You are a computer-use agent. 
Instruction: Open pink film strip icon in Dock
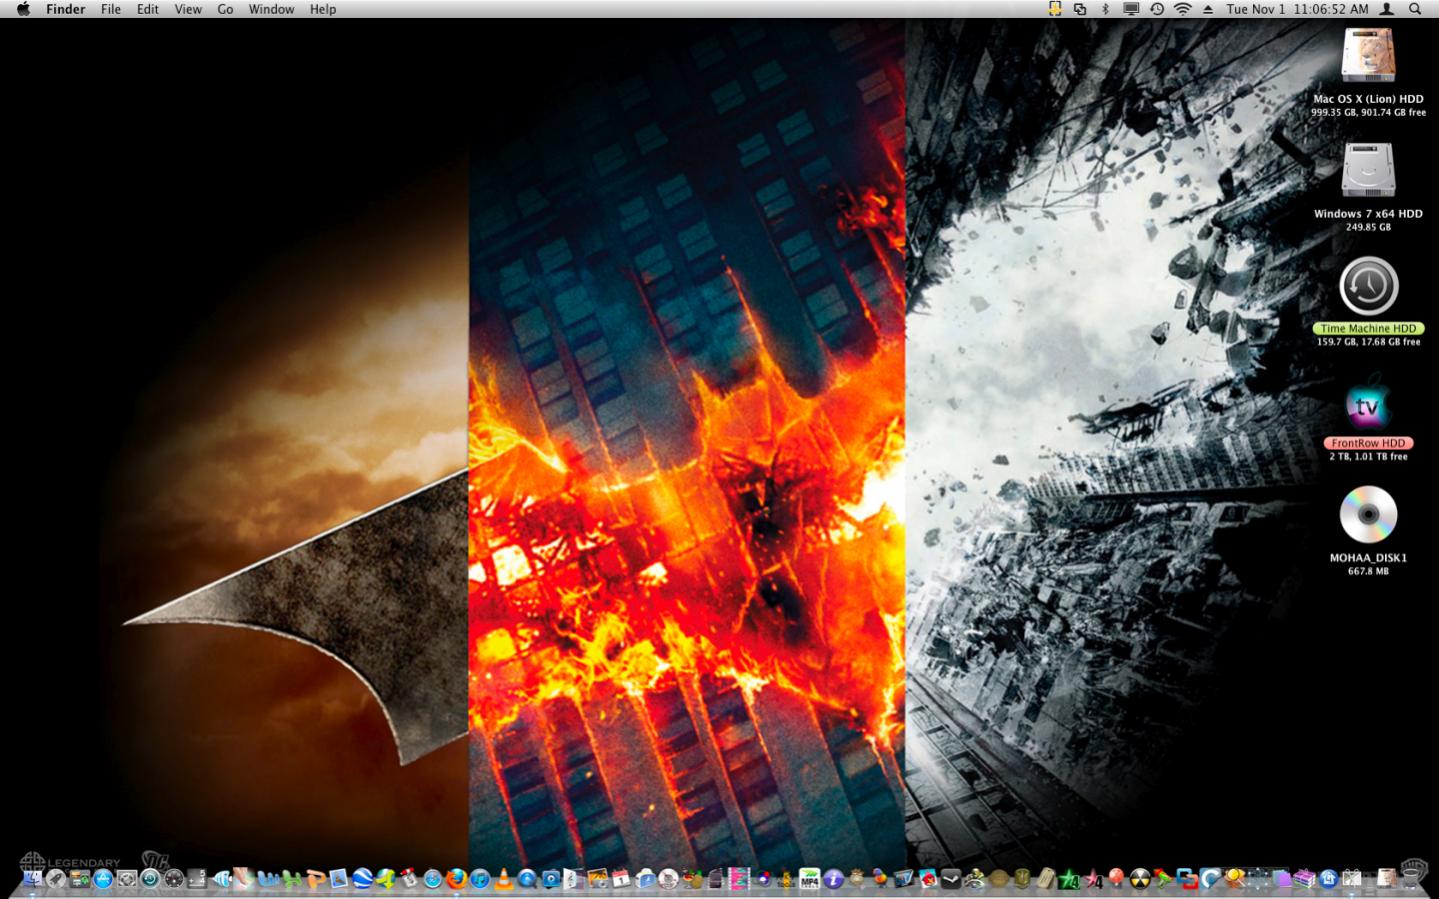[738, 879]
